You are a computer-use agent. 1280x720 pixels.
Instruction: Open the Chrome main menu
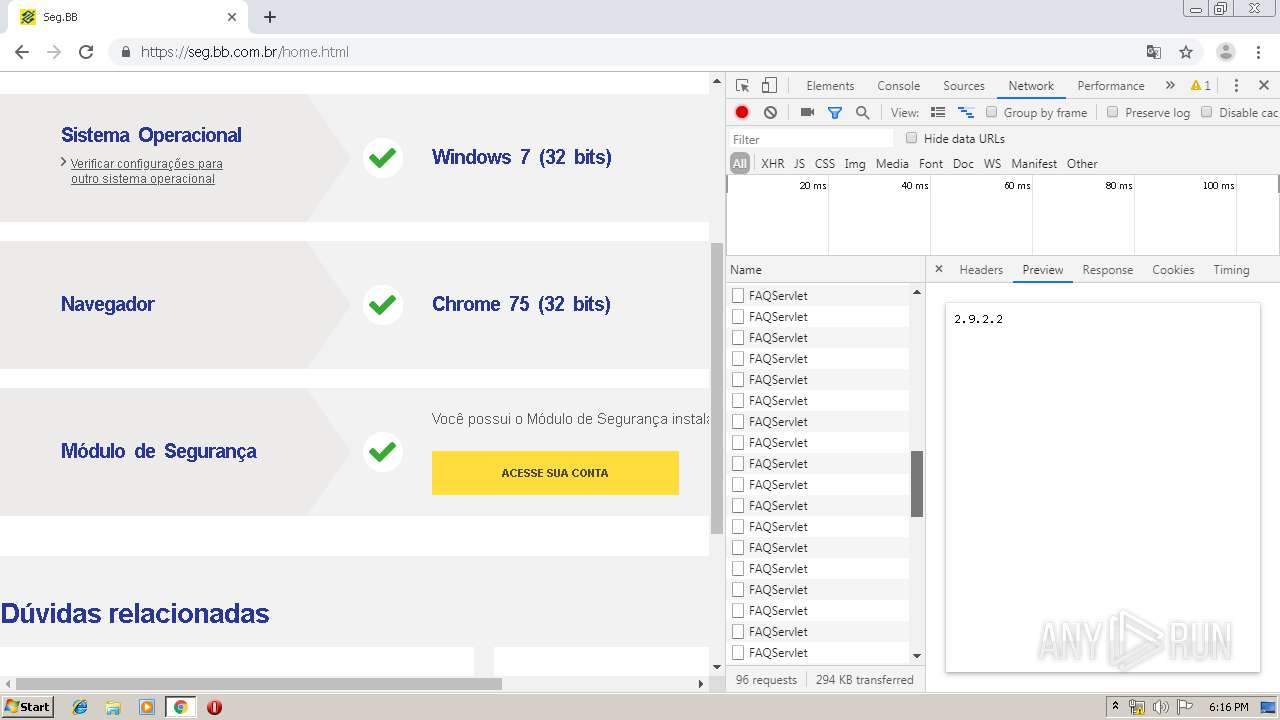click(x=1258, y=52)
